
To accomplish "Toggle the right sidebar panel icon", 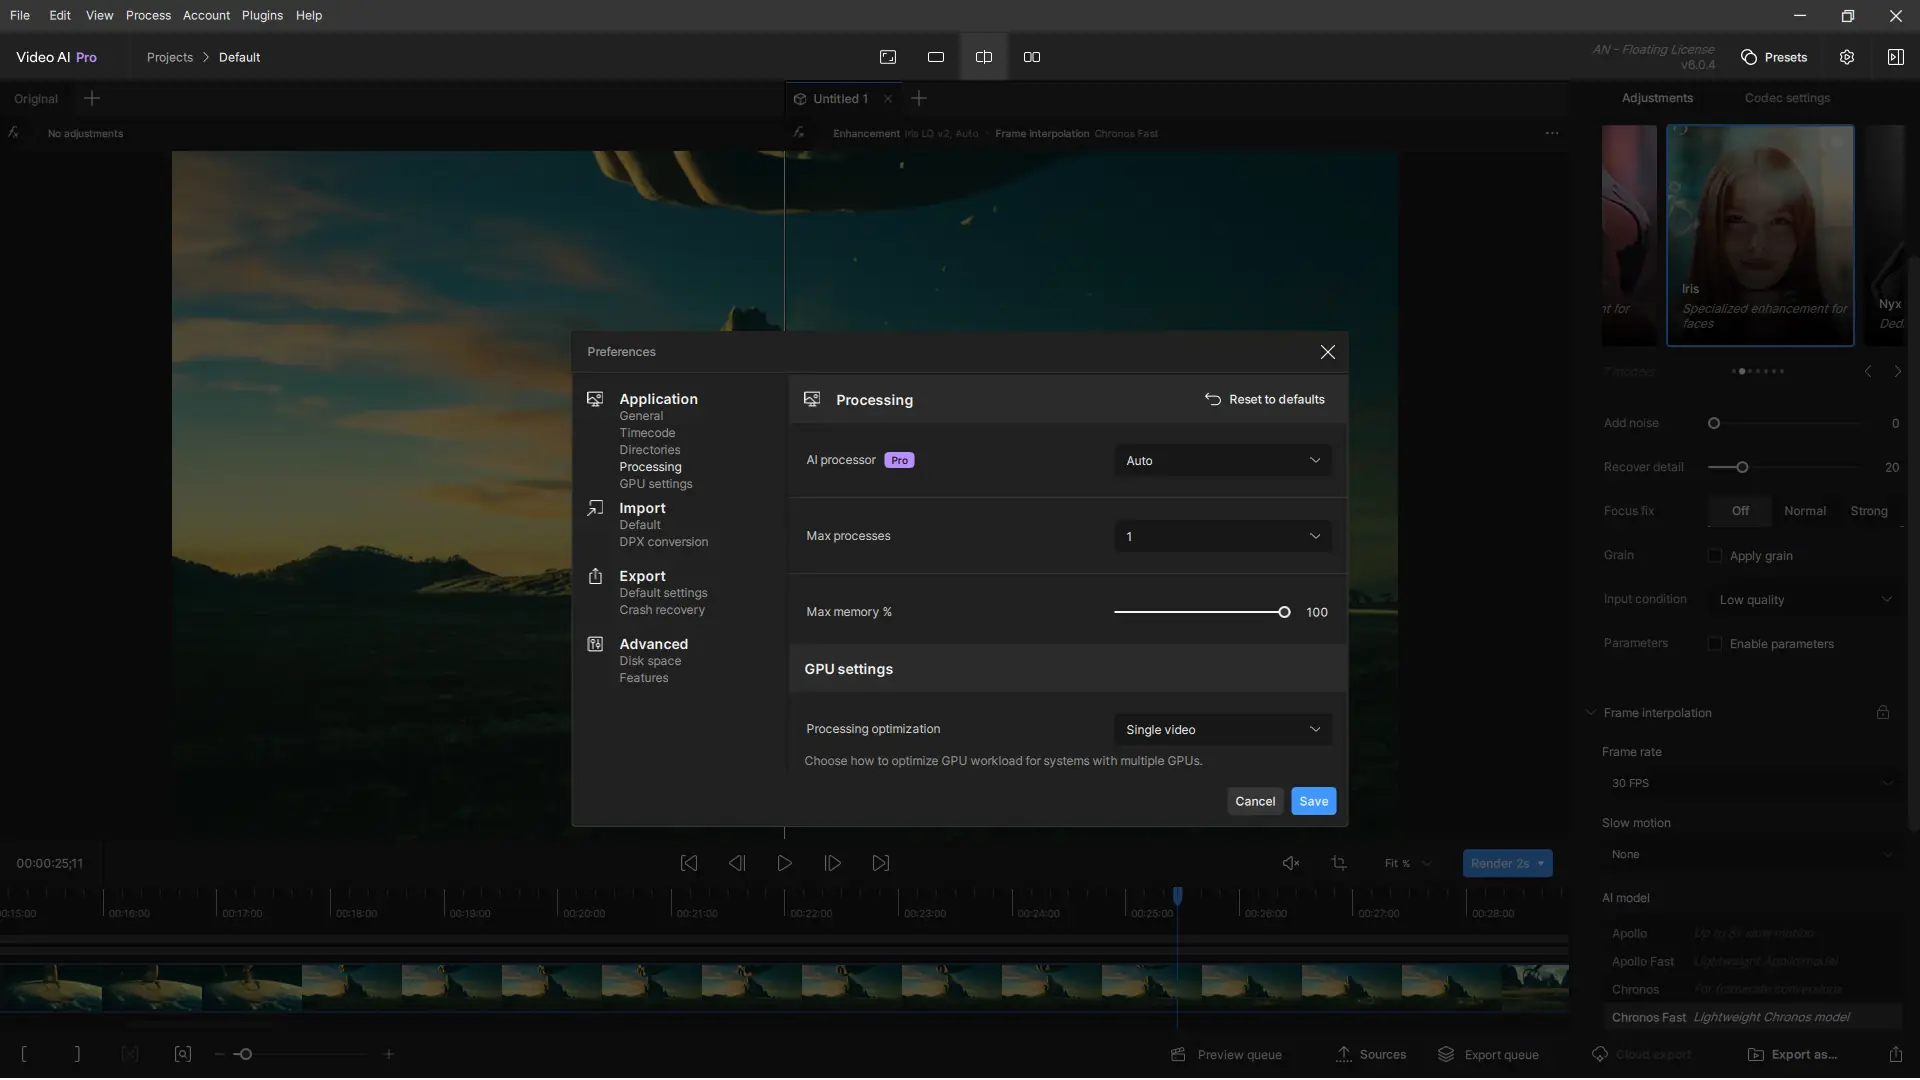I will tap(1895, 57).
